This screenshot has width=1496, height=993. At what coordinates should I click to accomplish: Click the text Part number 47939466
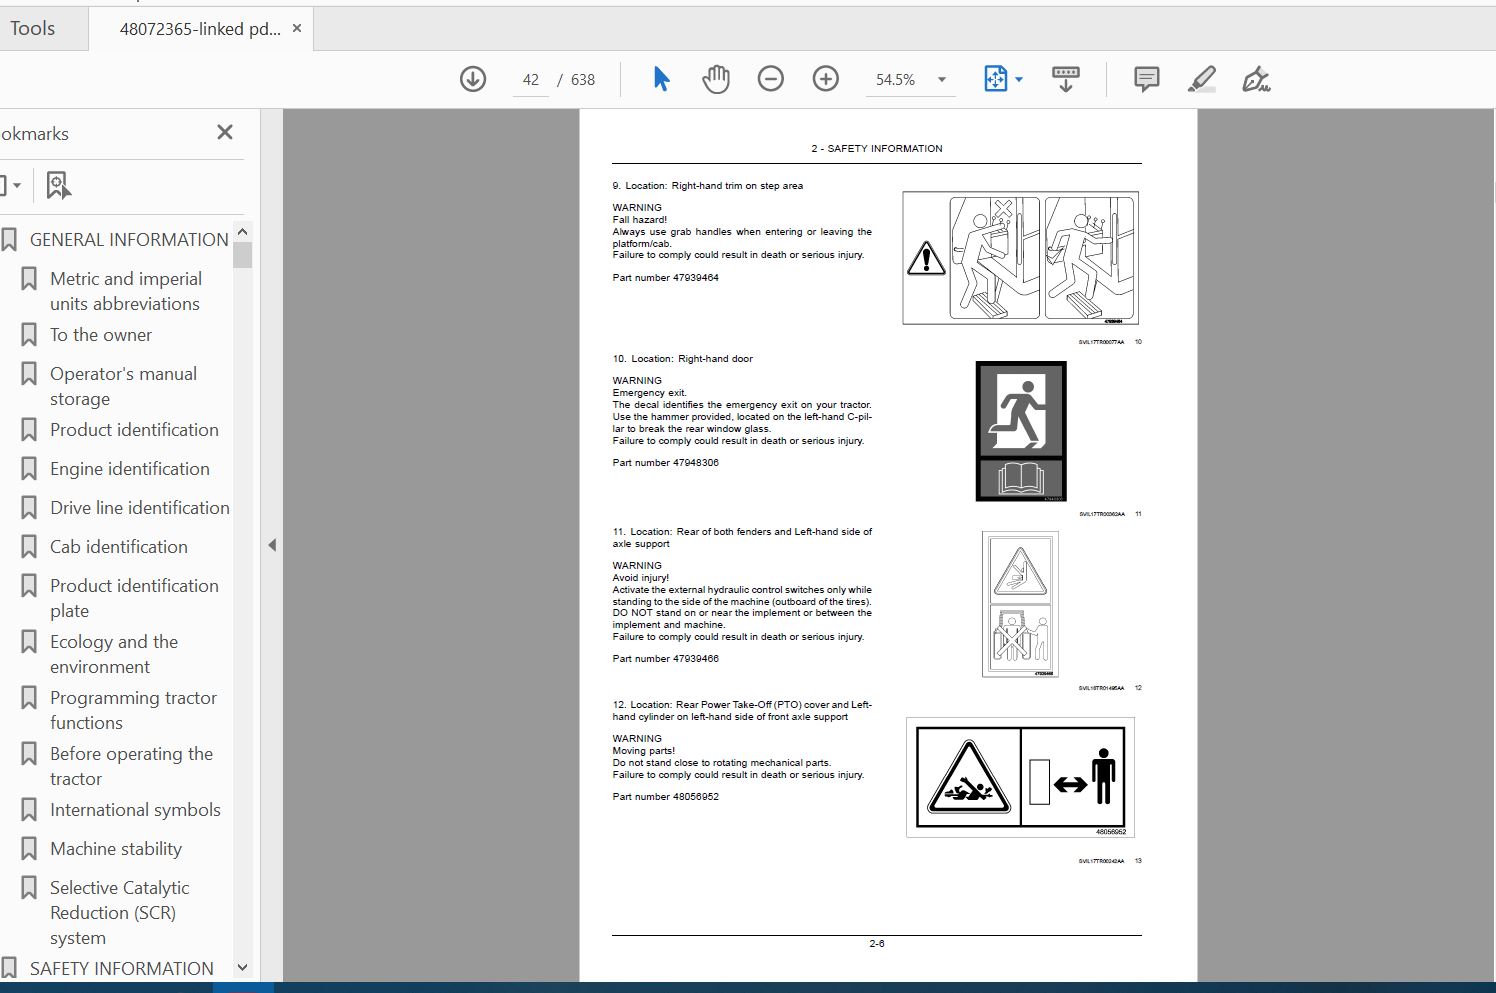tap(665, 659)
